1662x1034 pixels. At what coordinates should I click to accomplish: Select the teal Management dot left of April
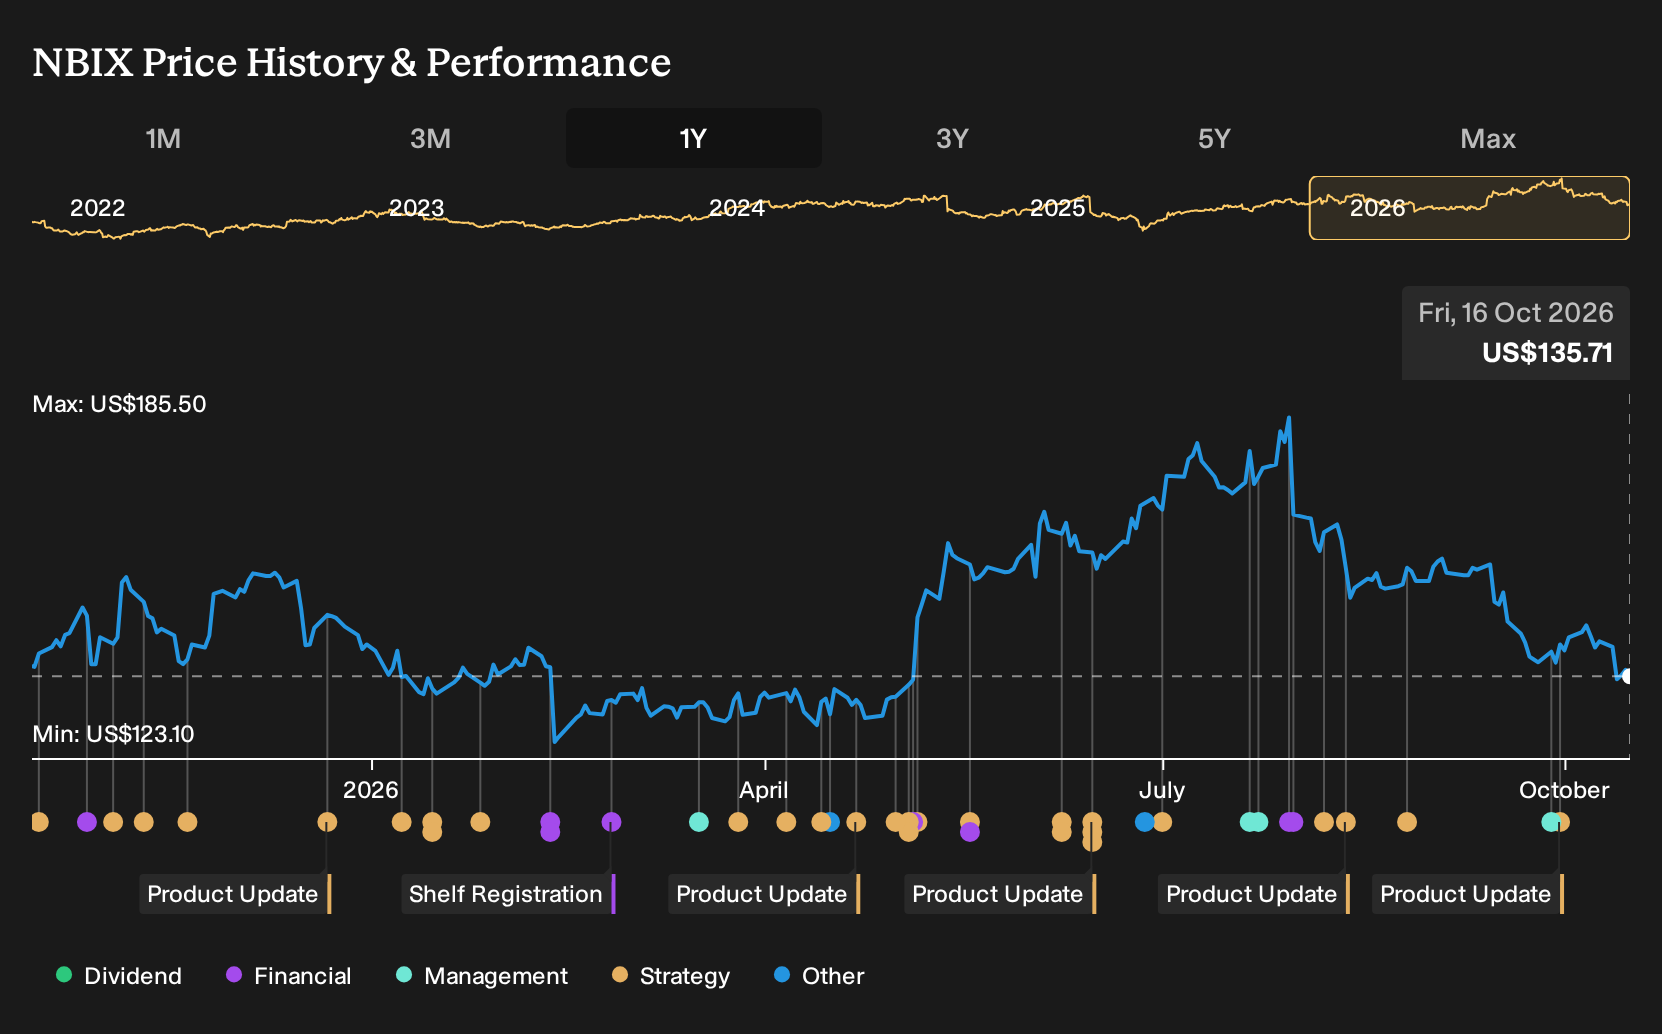click(699, 822)
